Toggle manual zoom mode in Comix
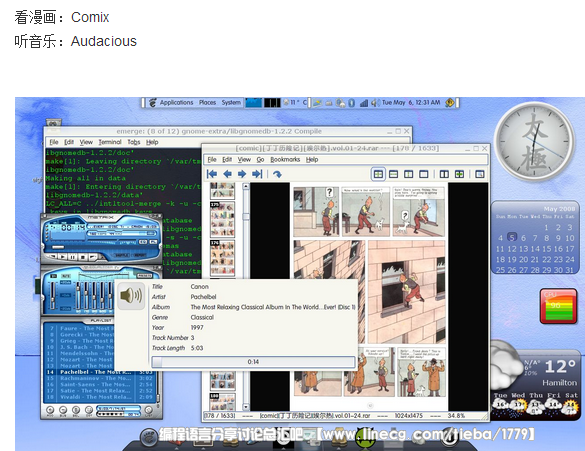 (x=423, y=174)
